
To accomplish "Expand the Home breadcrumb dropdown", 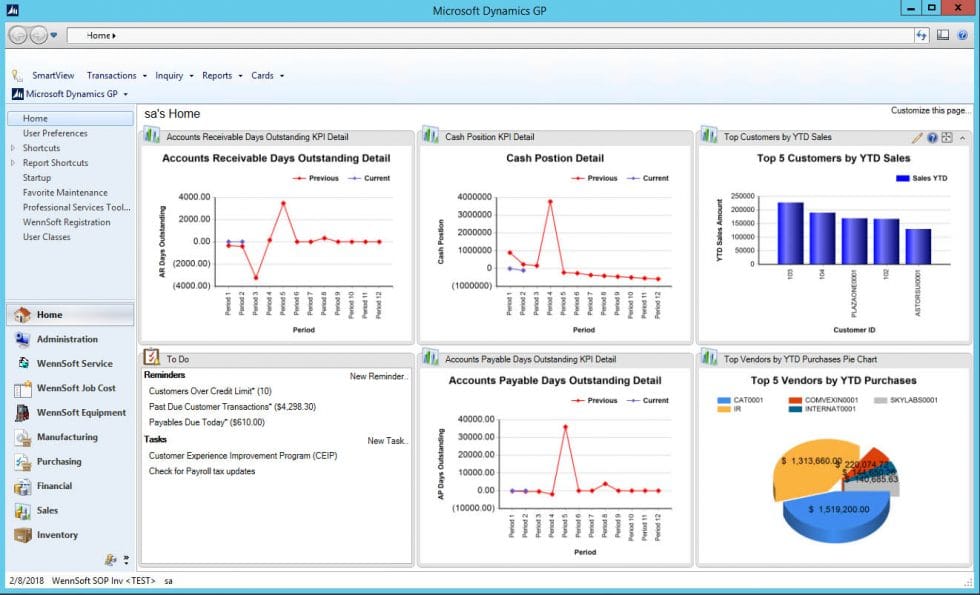I will [113, 33].
